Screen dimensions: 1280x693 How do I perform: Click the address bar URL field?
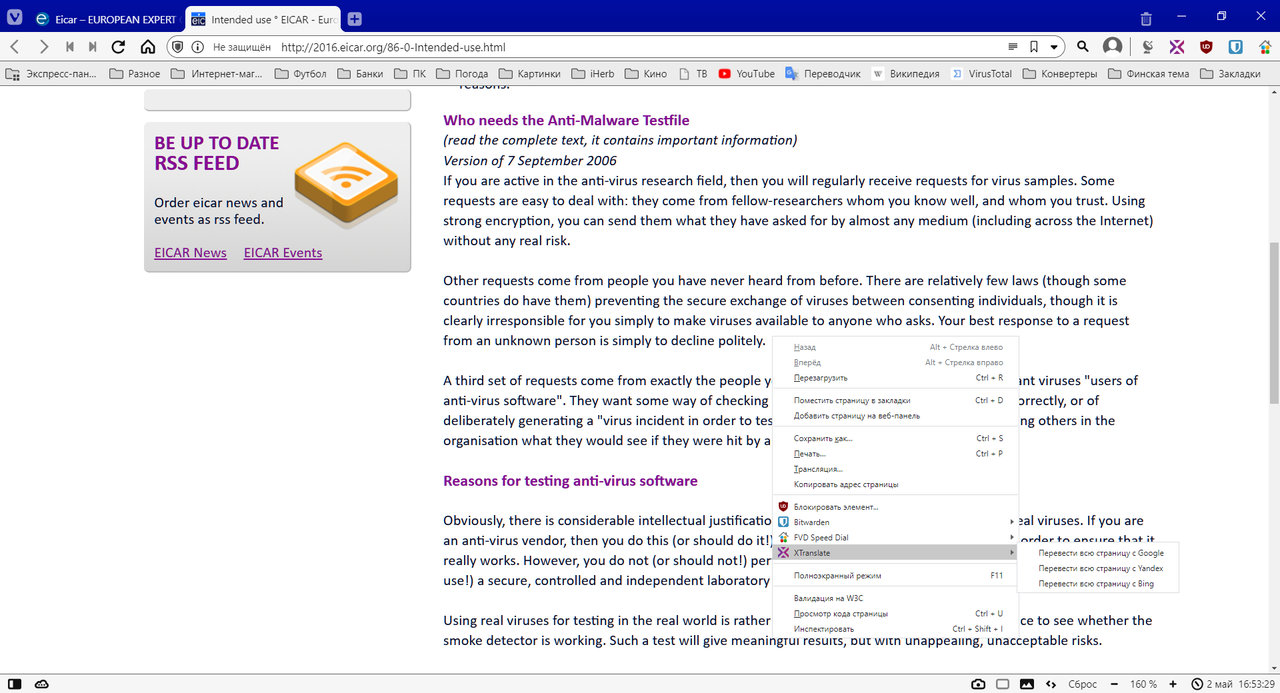pyautogui.click(x=600, y=47)
